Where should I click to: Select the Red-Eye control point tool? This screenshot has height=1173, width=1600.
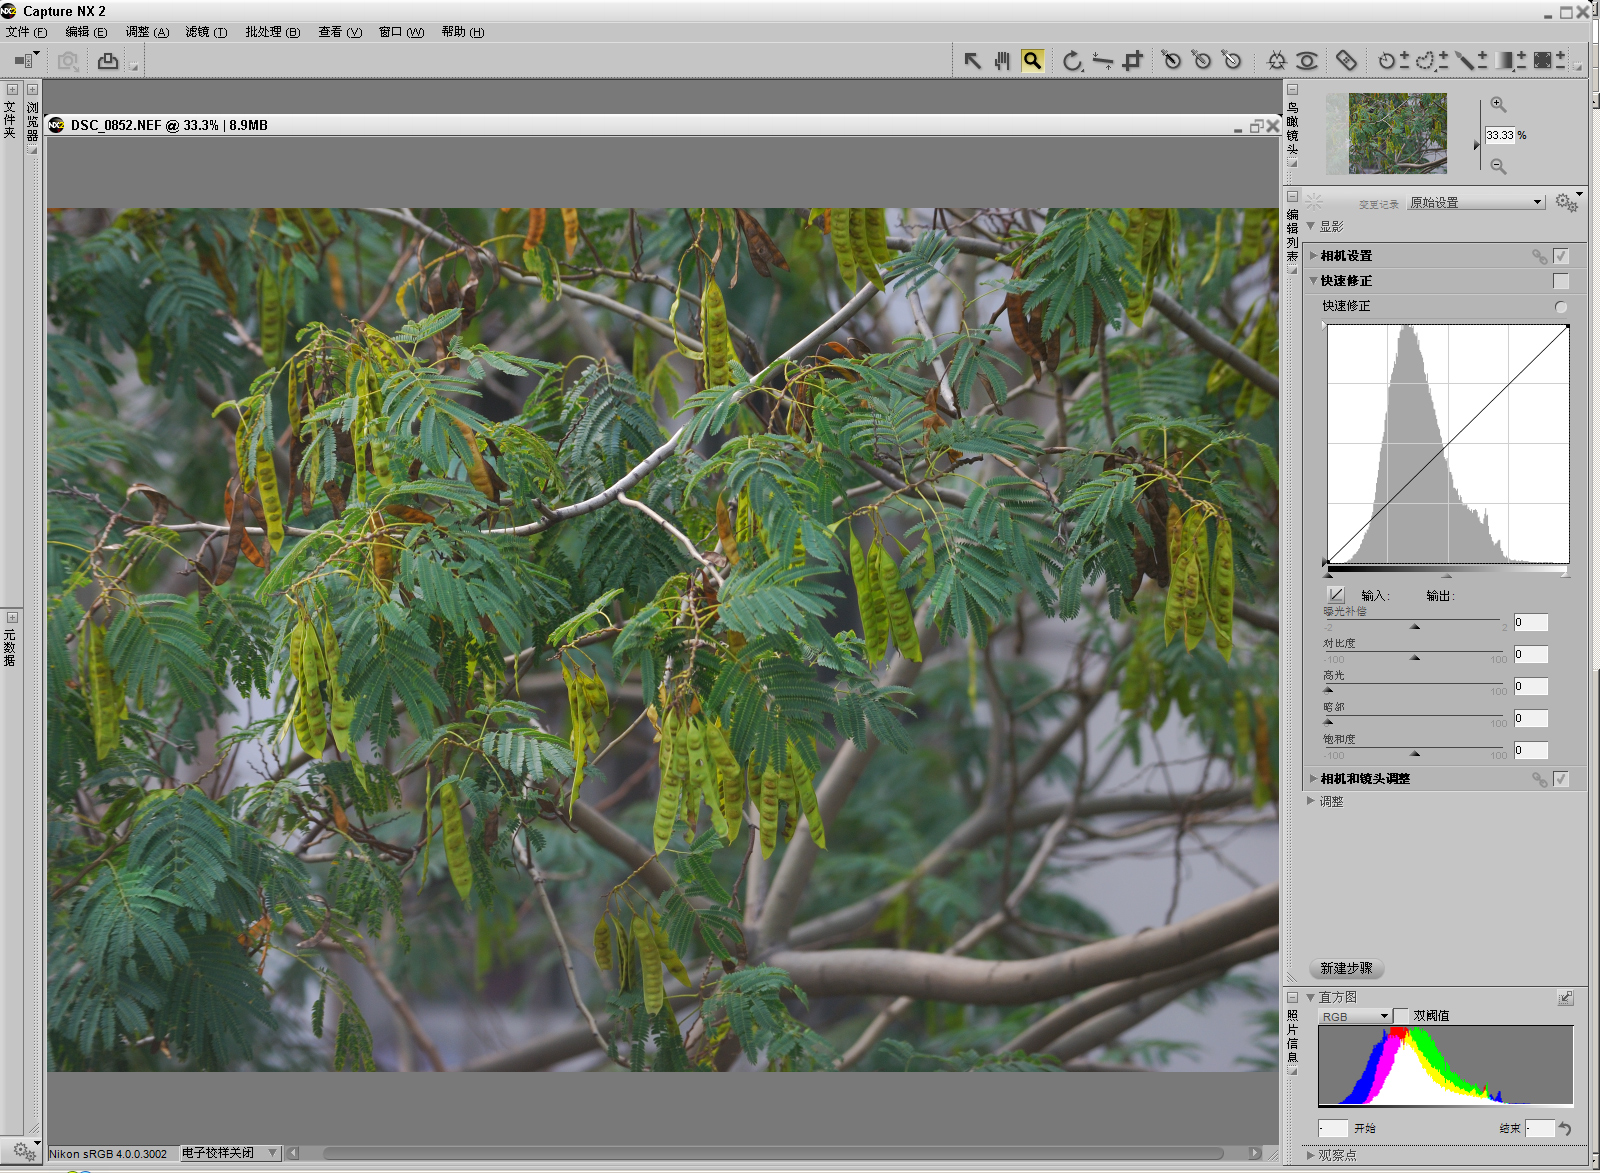[x=1306, y=61]
